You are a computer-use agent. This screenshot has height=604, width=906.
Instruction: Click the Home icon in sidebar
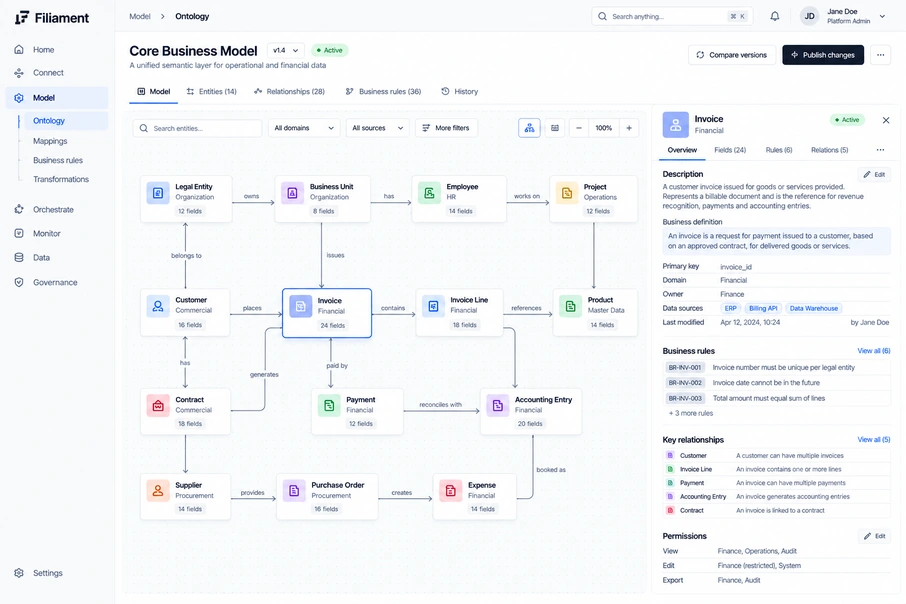click(19, 50)
